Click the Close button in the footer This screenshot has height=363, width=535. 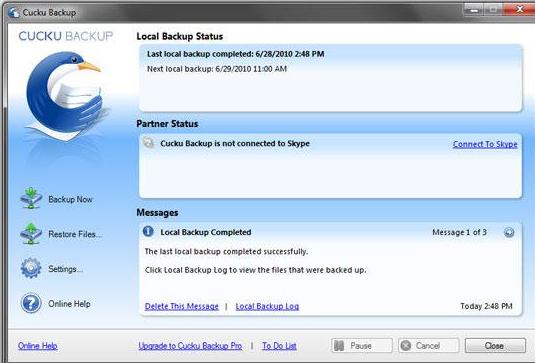(x=495, y=346)
